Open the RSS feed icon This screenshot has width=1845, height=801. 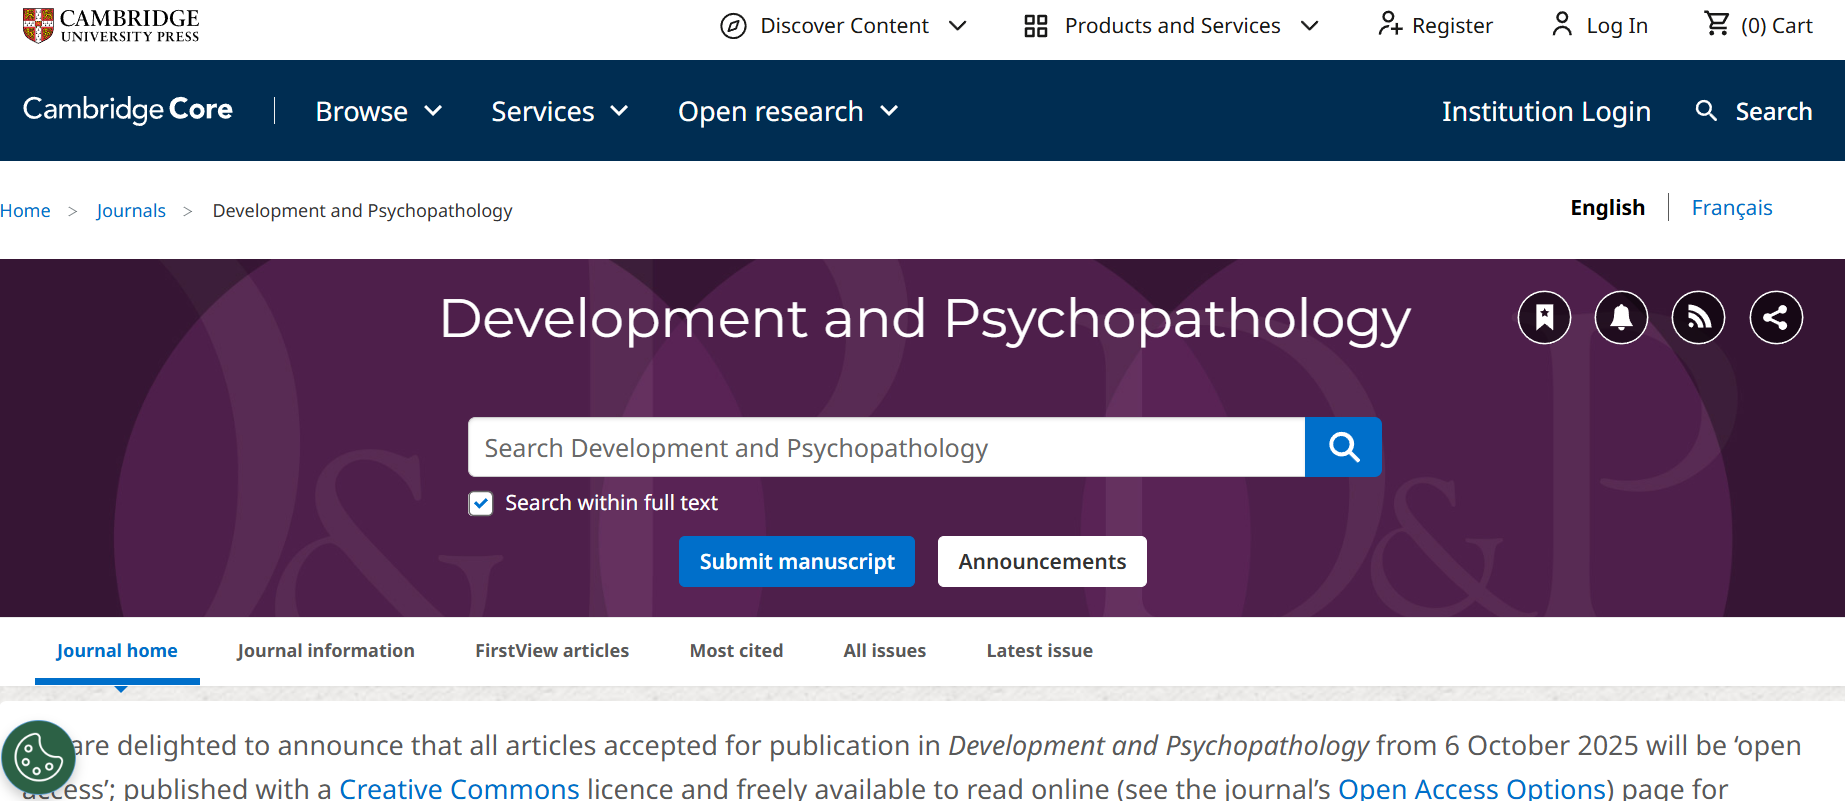[x=1698, y=317]
